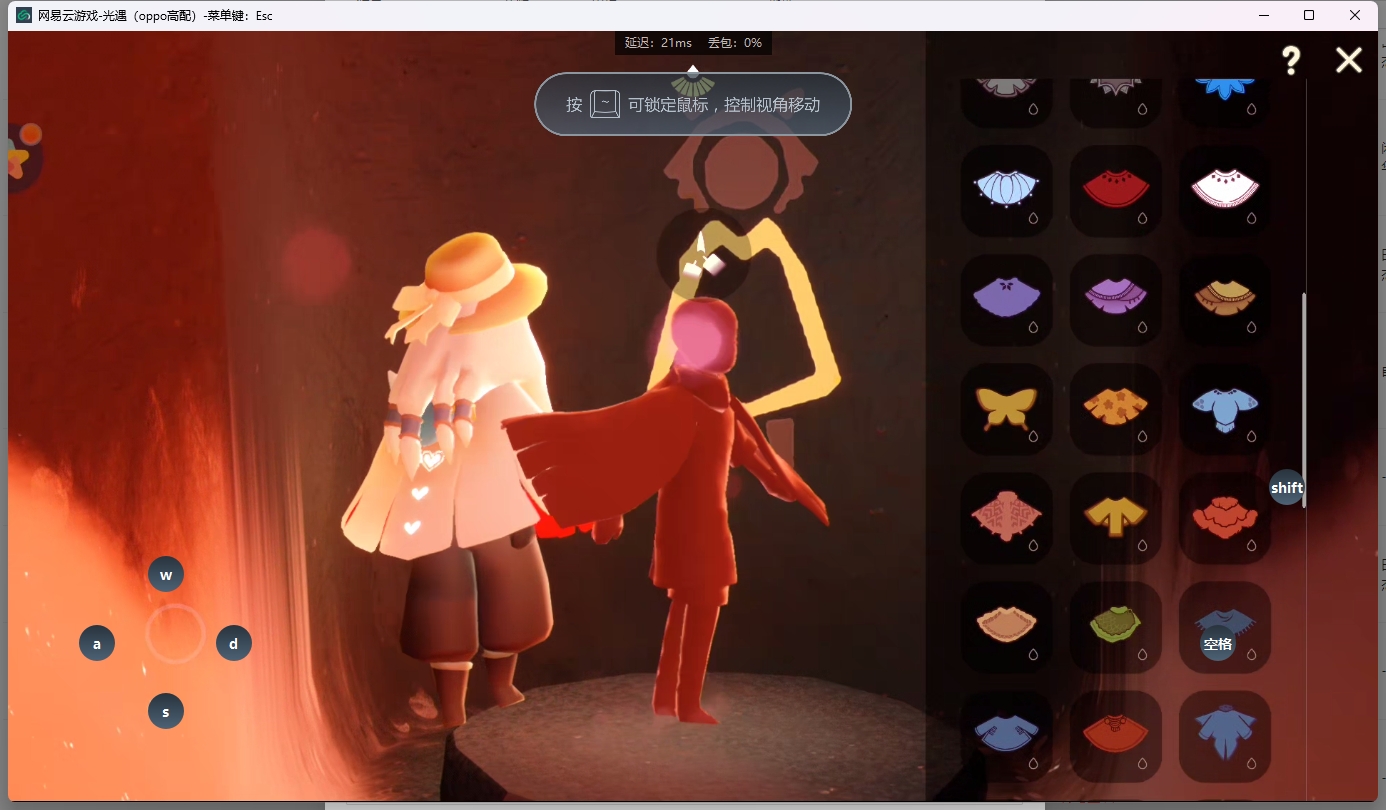Click the cloud gaming app icon in title bar

coord(24,15)
